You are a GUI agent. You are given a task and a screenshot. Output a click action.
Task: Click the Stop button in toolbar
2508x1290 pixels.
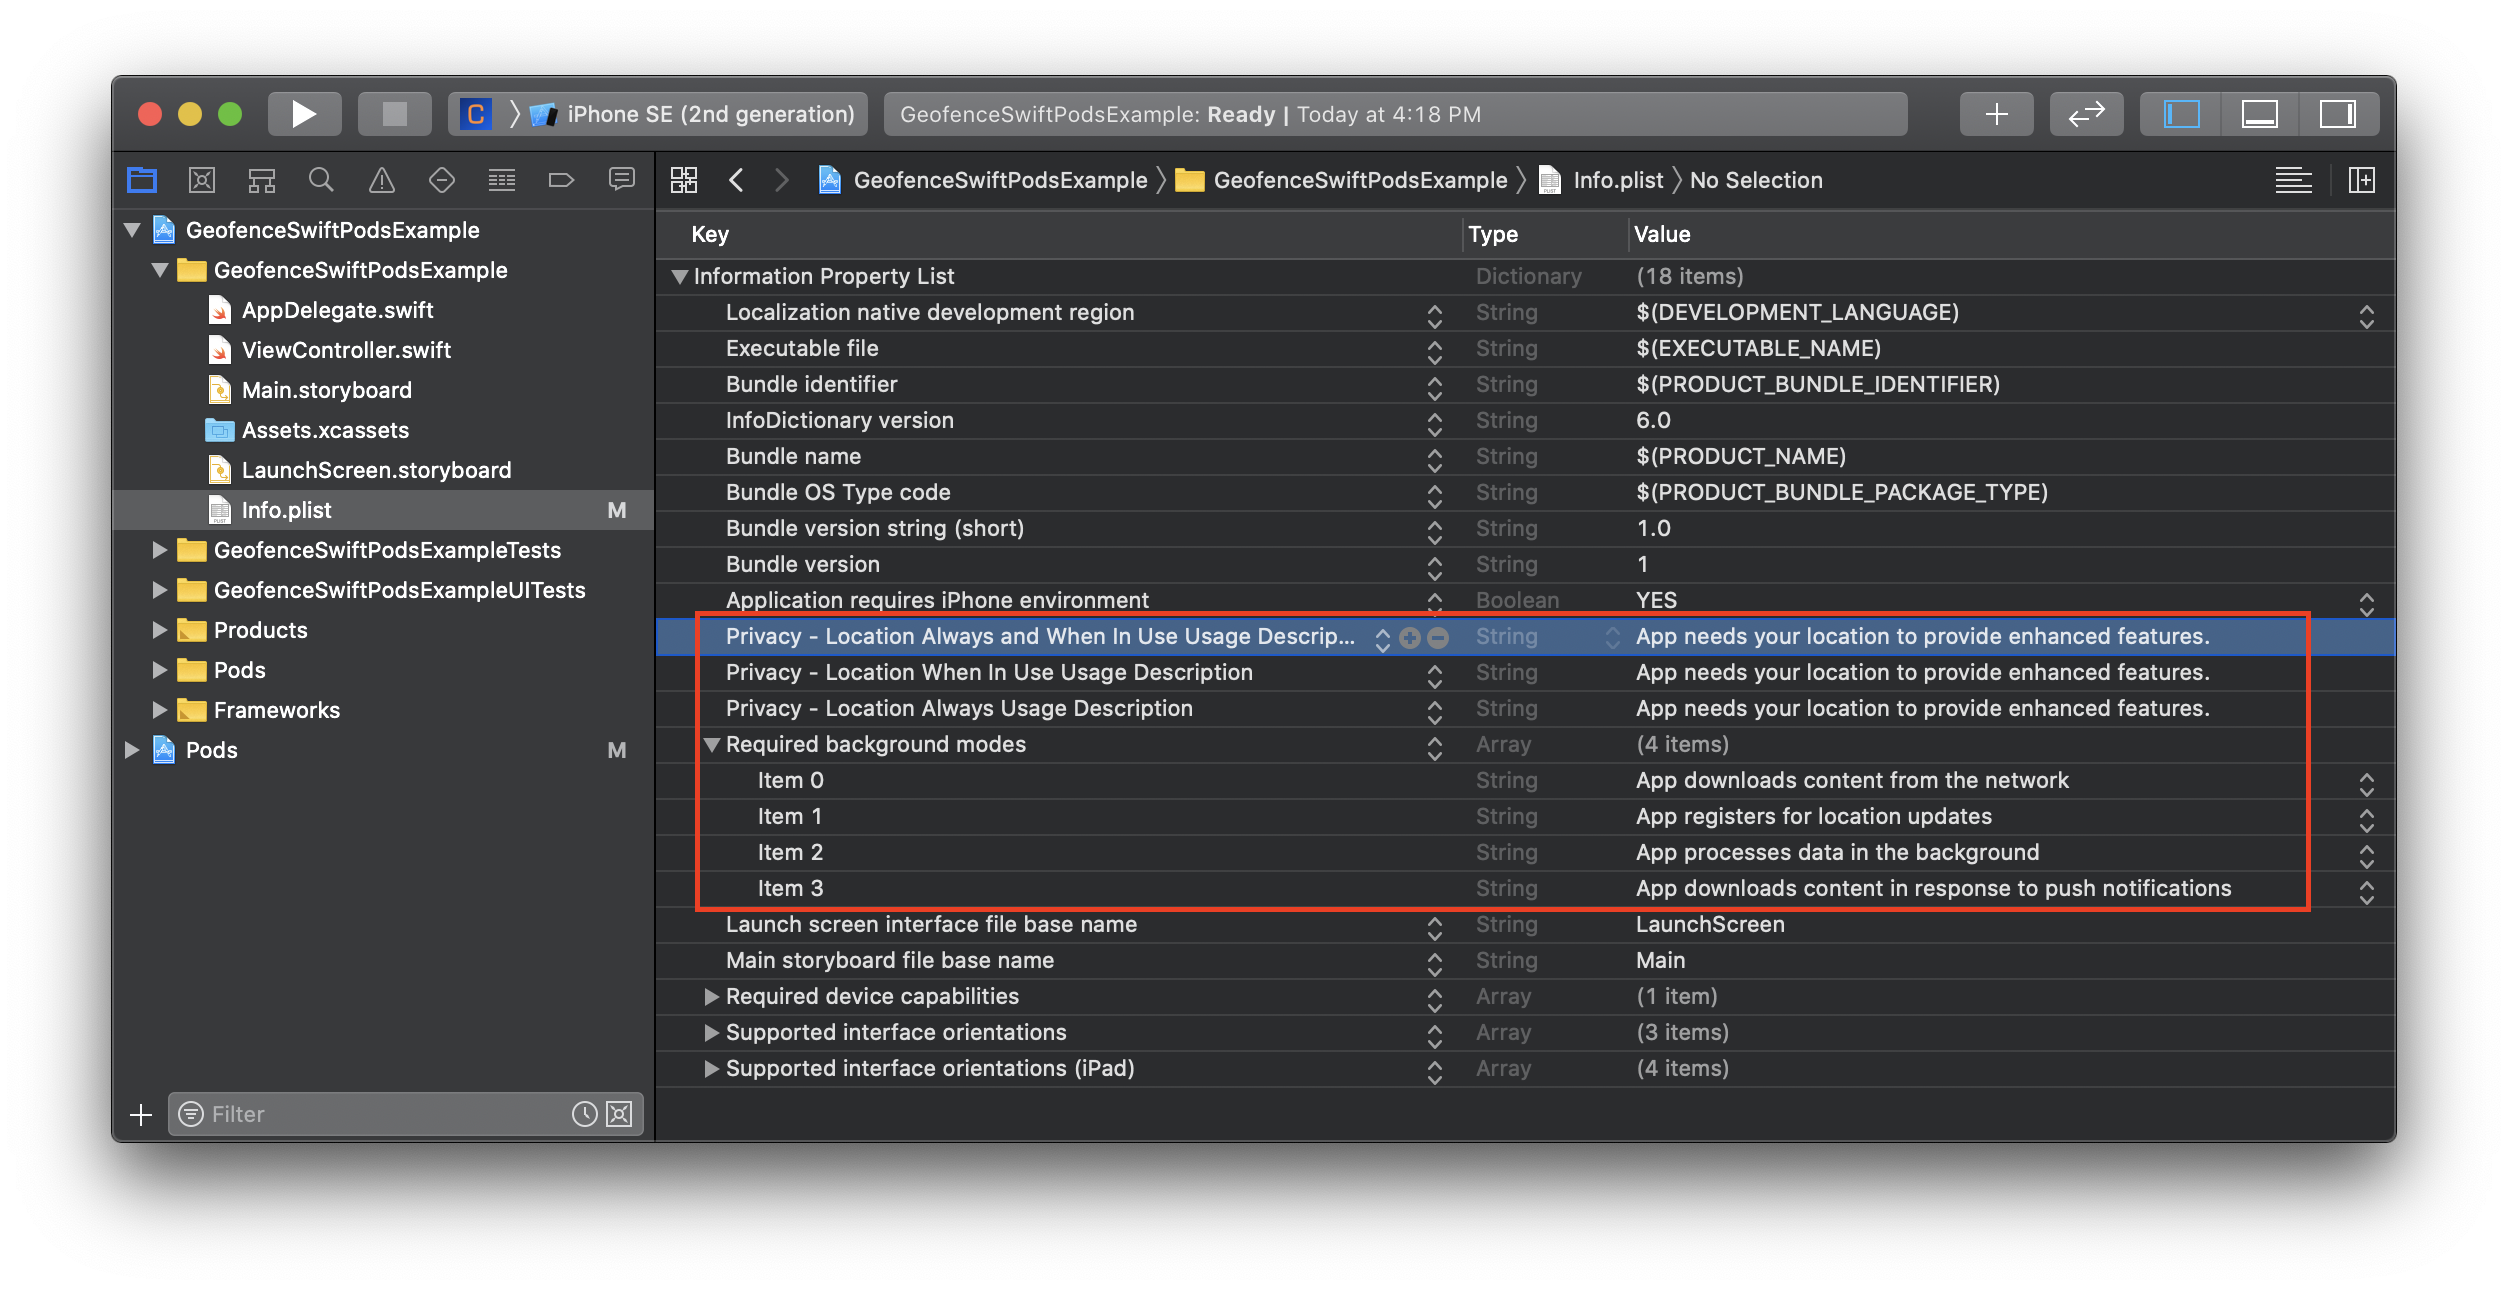(395, 114)
